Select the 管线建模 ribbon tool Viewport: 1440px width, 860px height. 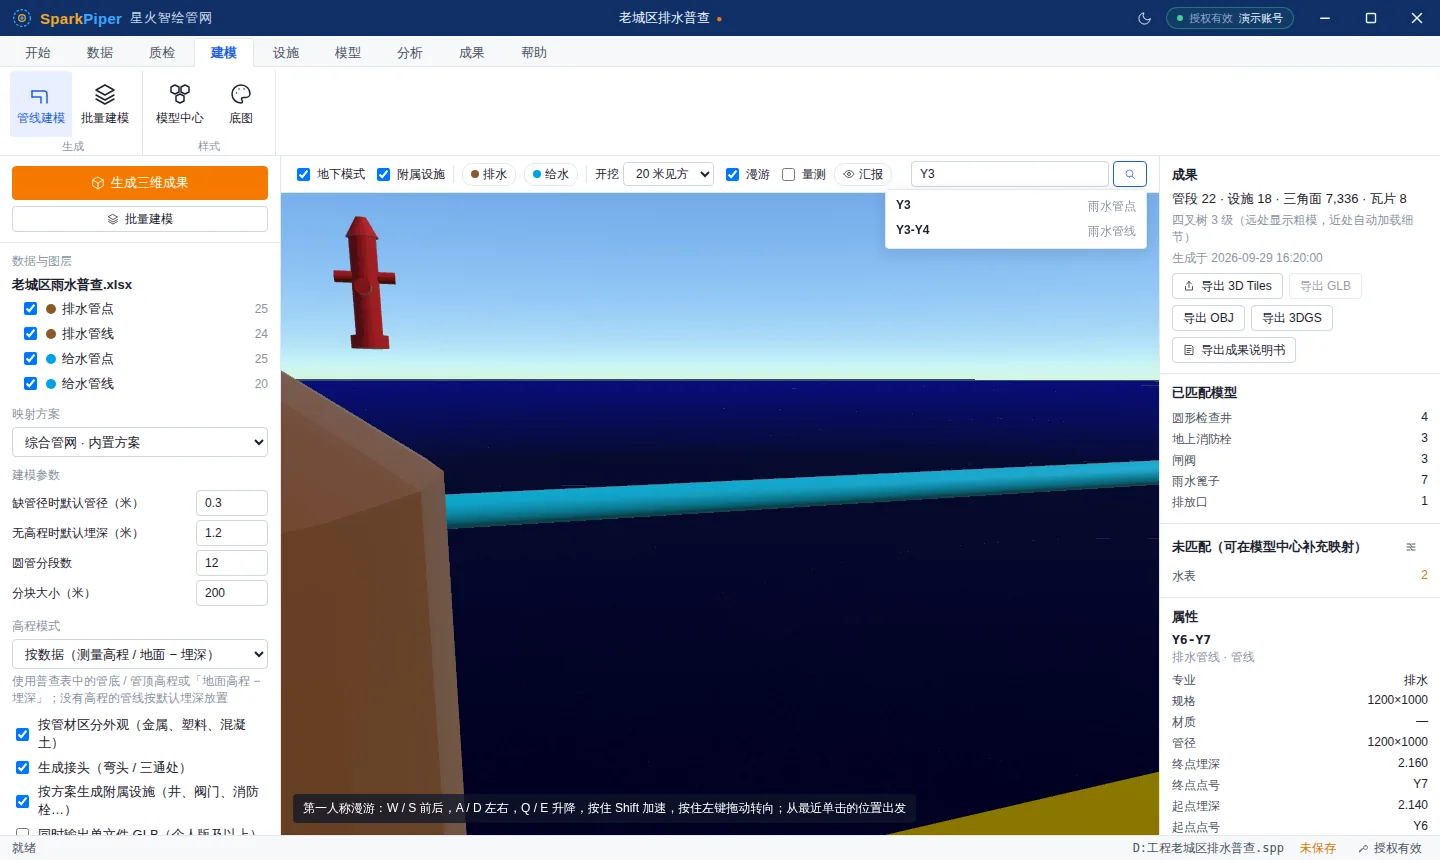pyautogui.click(x=41, y=104)
